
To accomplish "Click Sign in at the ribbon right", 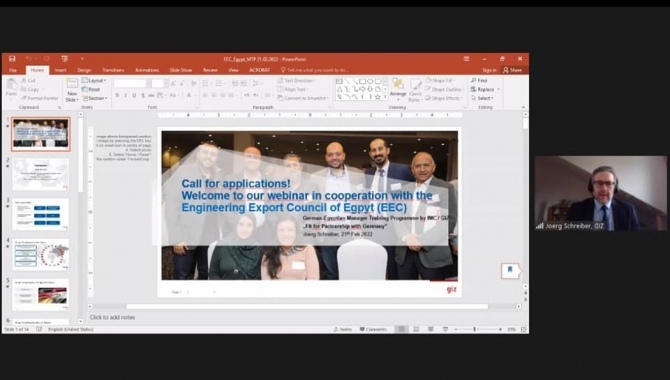I will pyautogui.click(x=489, y=70).
